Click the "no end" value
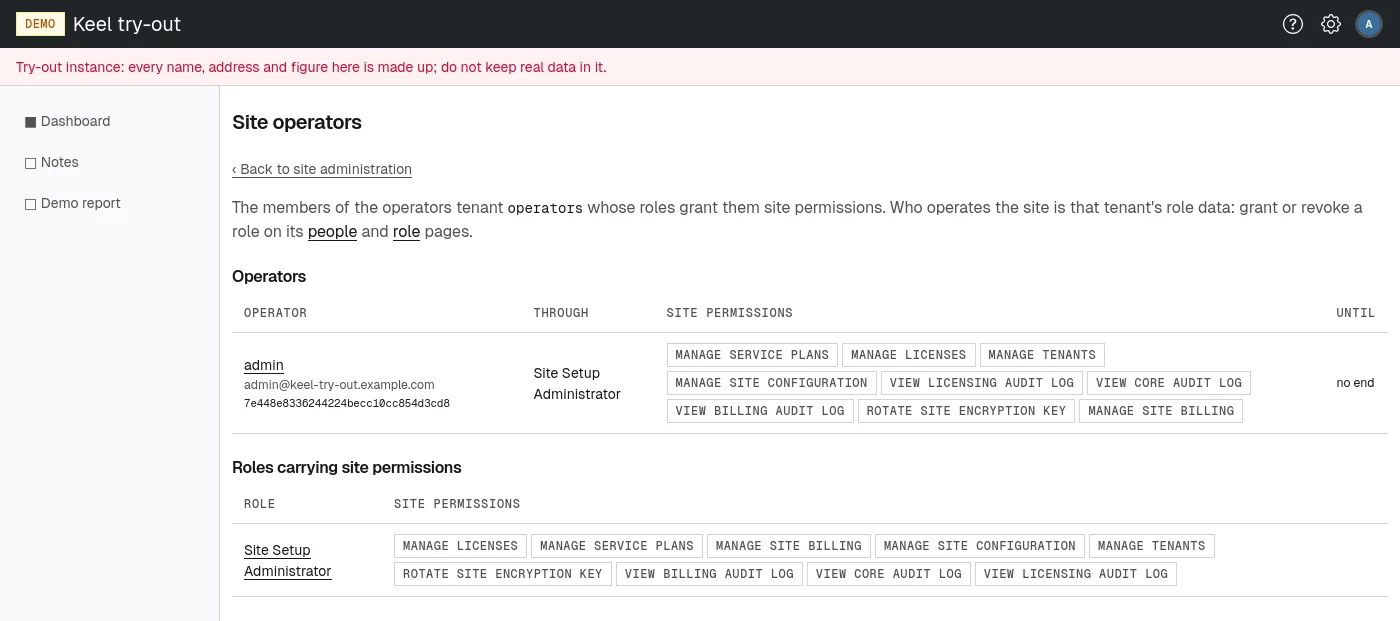The image size is (1400, 621). pos(1355,383)
